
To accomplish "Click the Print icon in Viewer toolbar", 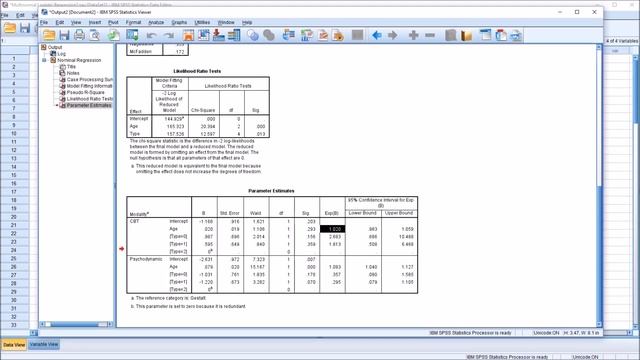I will click(79, 35).
